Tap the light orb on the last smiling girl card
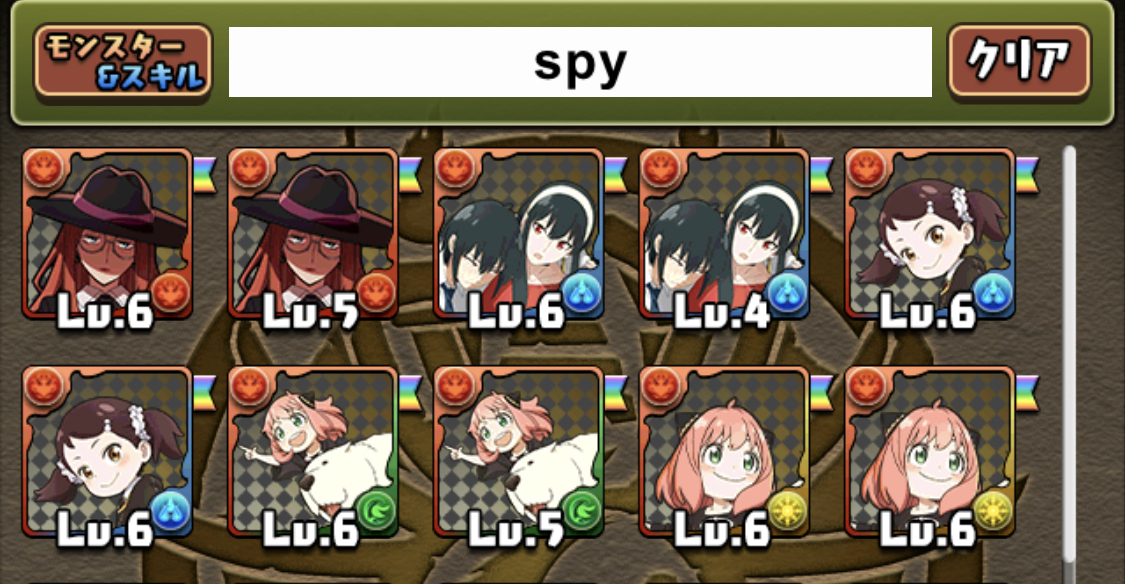This screenshot has width=1125, height=584. (x=993, y=512)
